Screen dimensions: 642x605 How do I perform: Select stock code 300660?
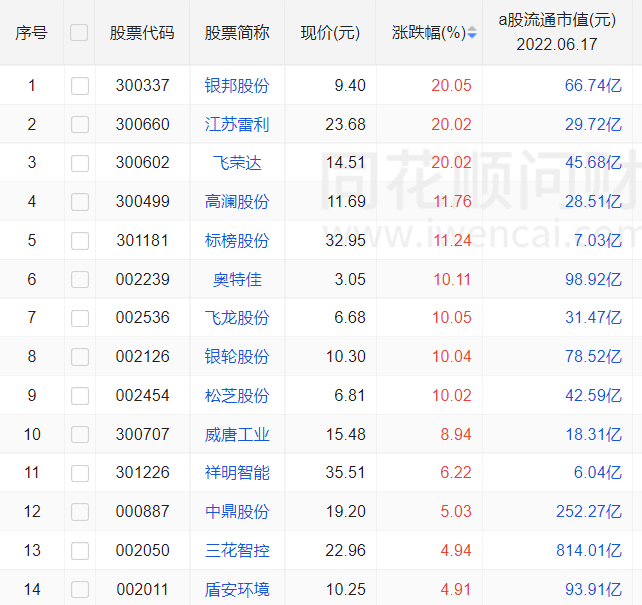tap(142, 124)
